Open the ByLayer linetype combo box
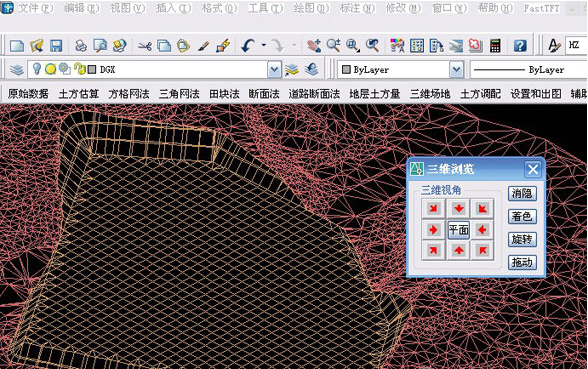The width and height of the screenshot is (588, 369). click(x=528, y=69)
